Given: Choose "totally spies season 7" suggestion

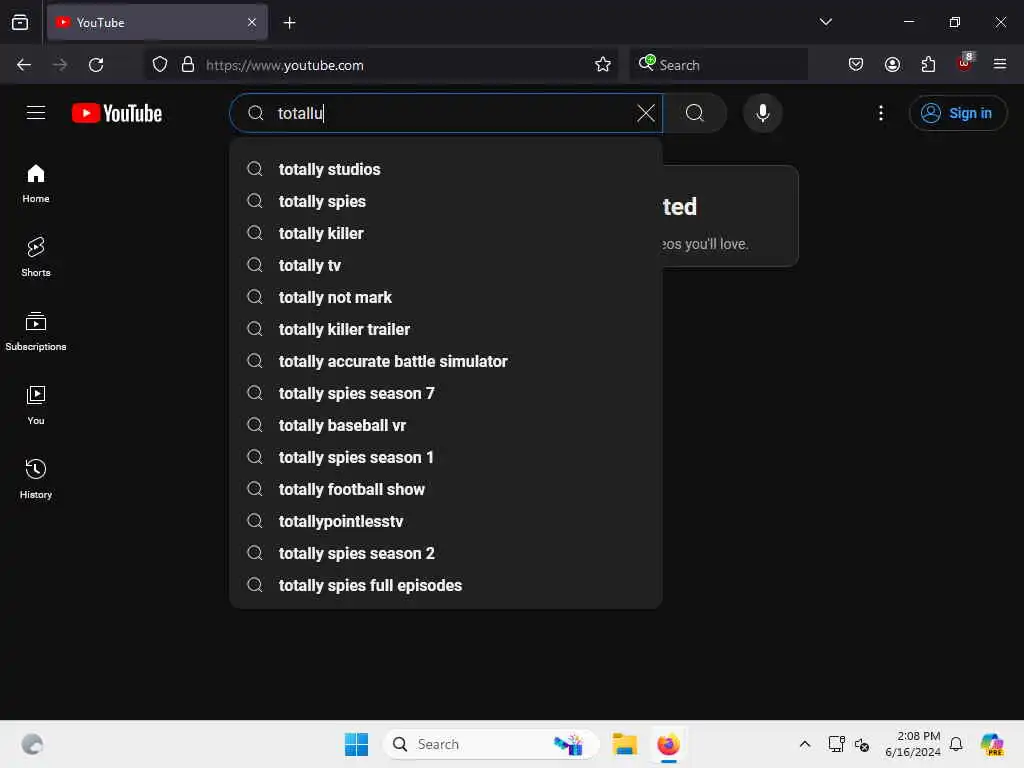Looking at the screenshot, I should point(446,393).
